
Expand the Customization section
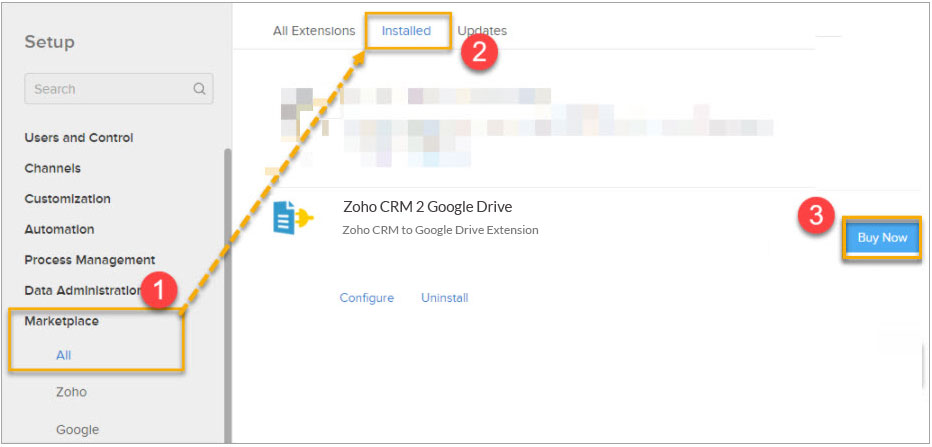[67, 199]
